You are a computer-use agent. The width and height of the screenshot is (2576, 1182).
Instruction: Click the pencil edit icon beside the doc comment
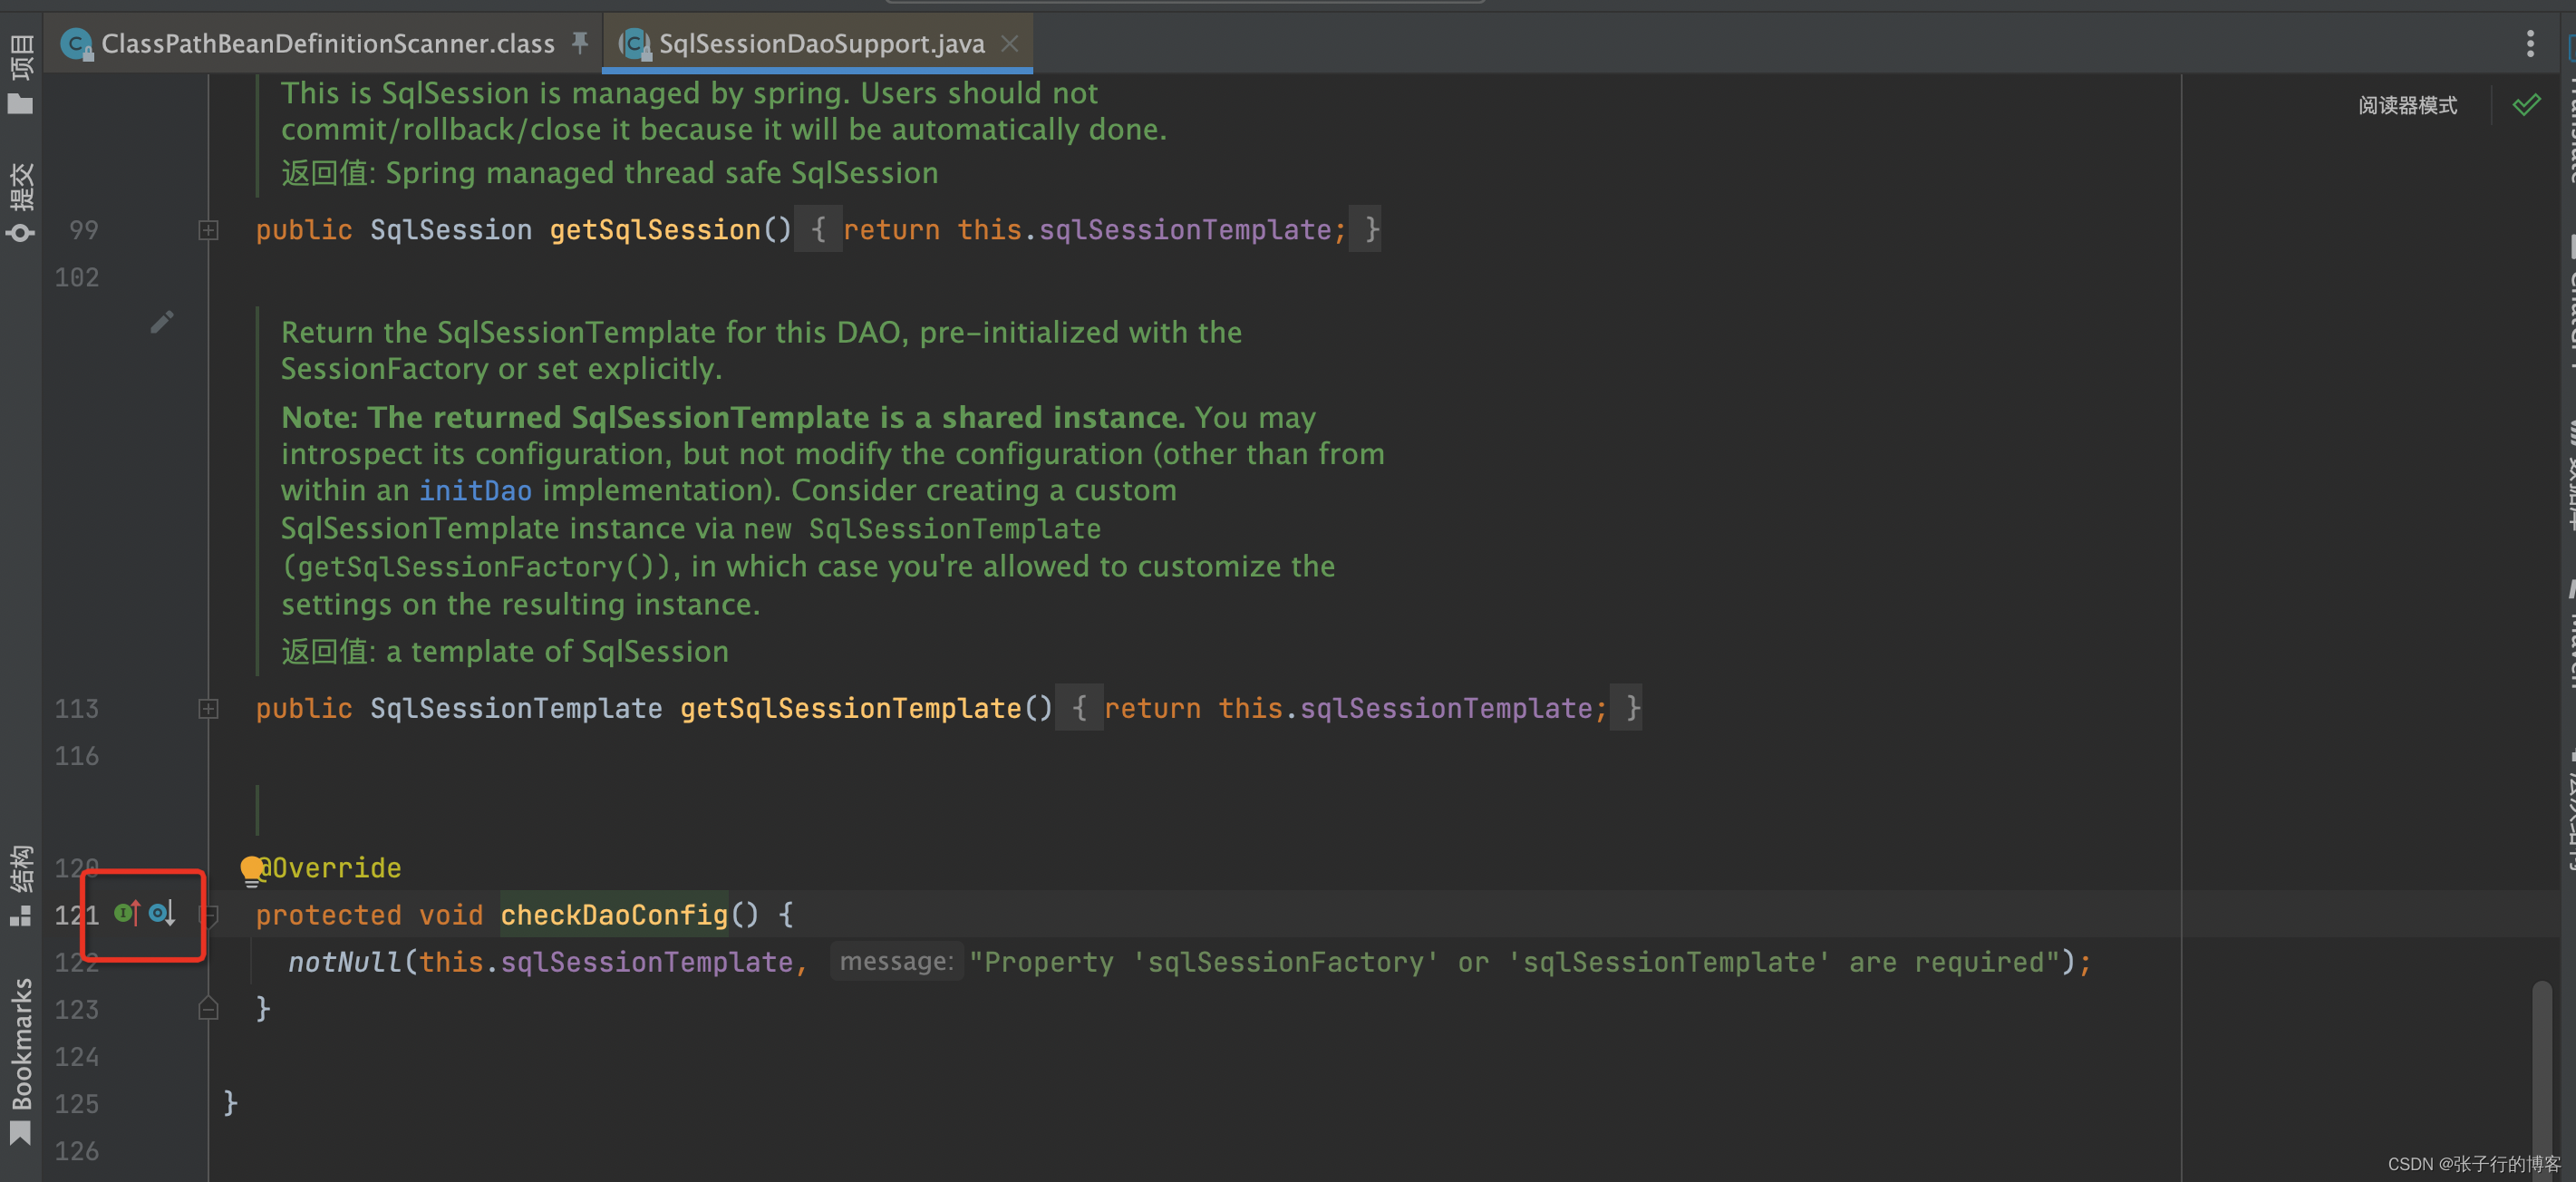(162, 322)
